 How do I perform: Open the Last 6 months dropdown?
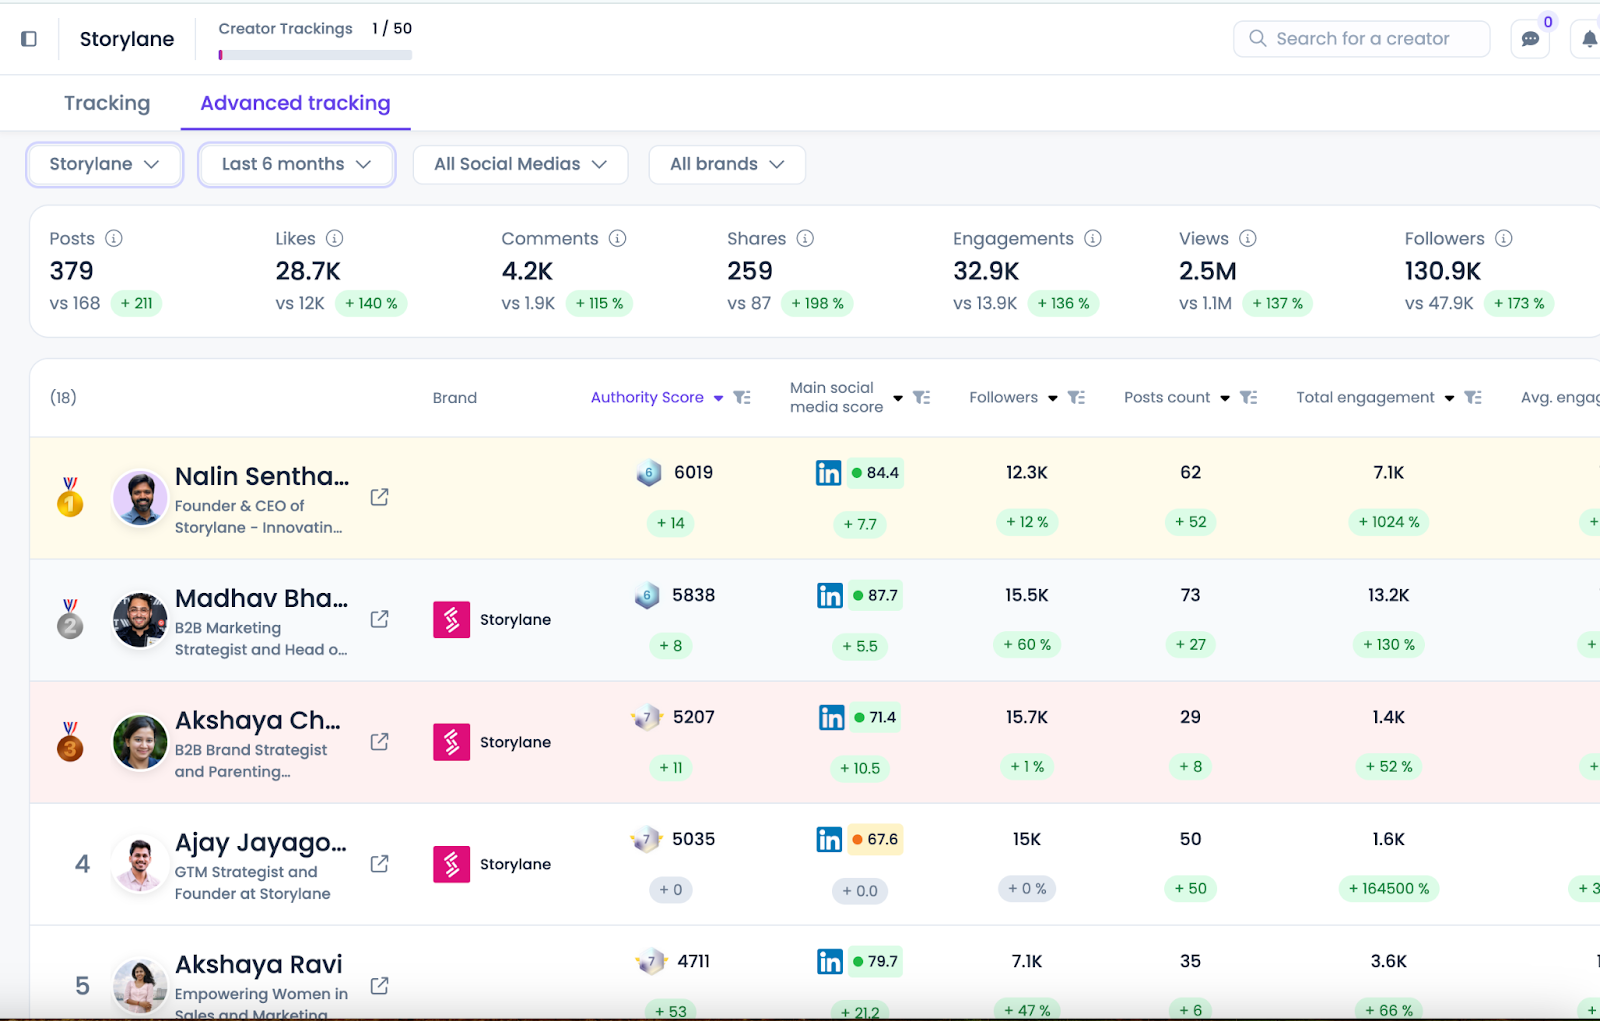coord(297,164)
